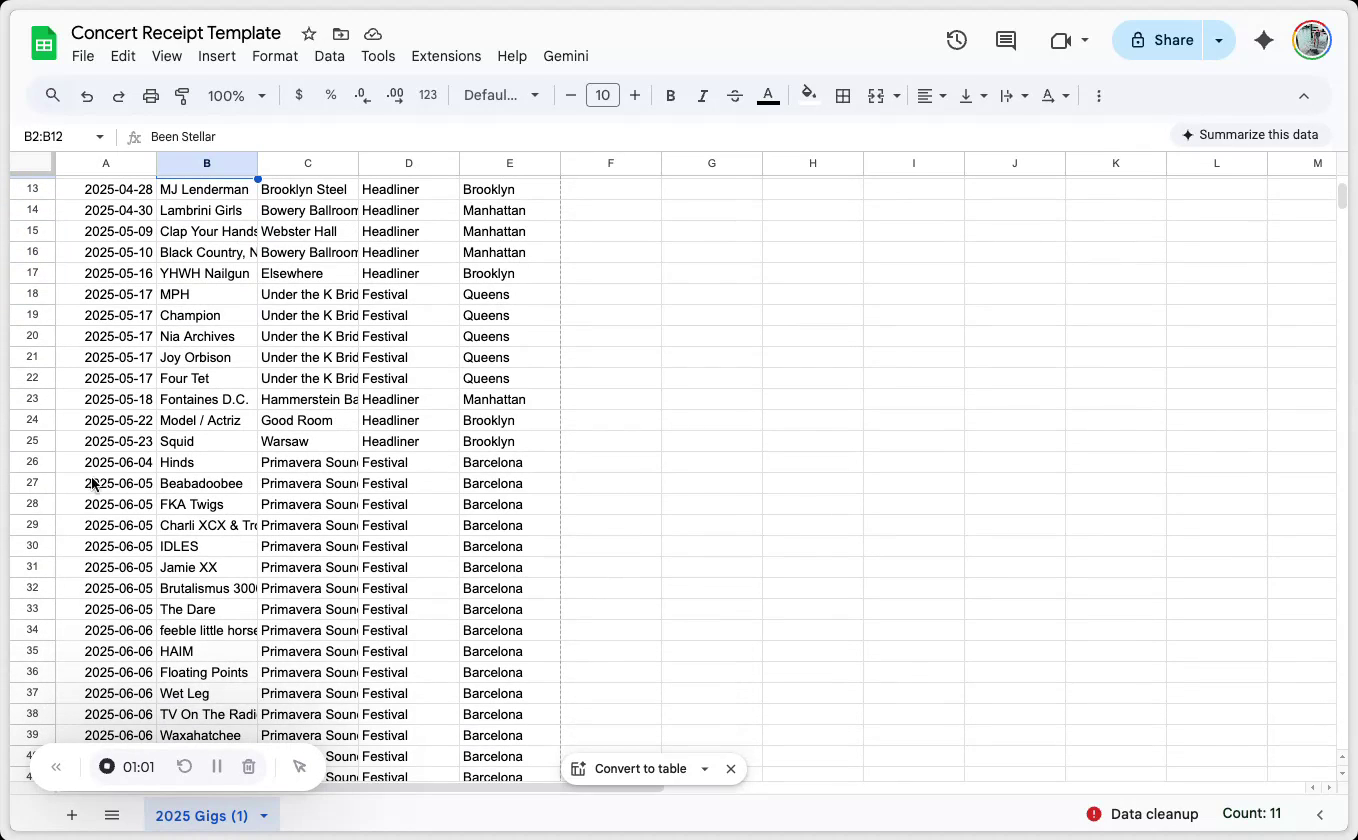Screen dimensions: 1358x840
Task: Click the font size field
Action: [603, 96]
